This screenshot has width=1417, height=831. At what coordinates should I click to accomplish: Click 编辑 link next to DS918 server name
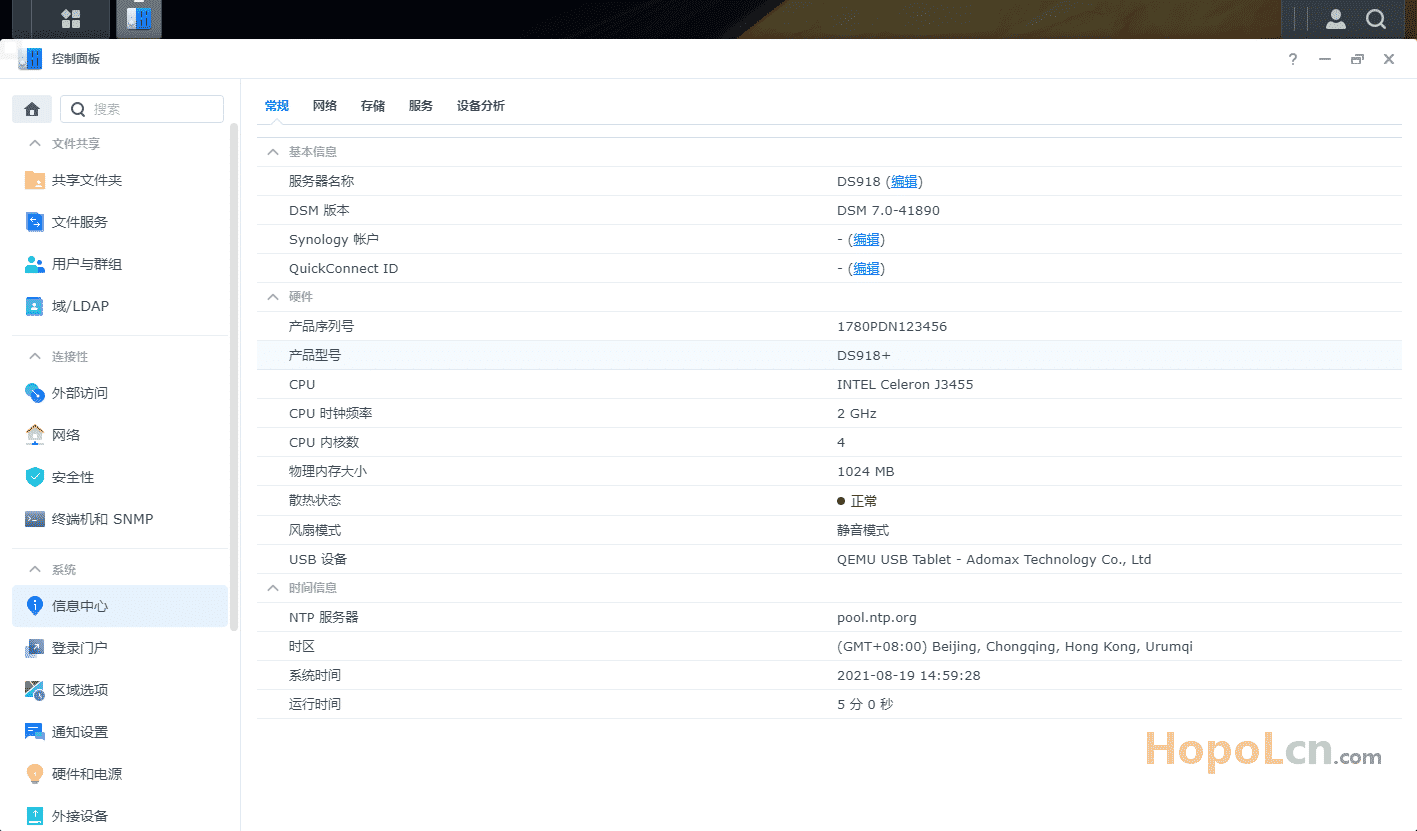(904, 182)
